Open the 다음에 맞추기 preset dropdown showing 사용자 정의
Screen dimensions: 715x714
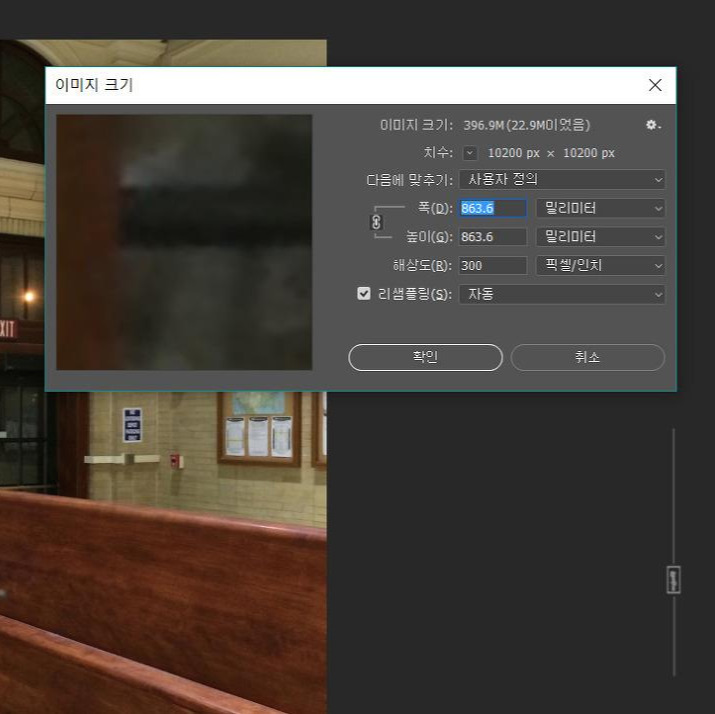click(562, 179)
